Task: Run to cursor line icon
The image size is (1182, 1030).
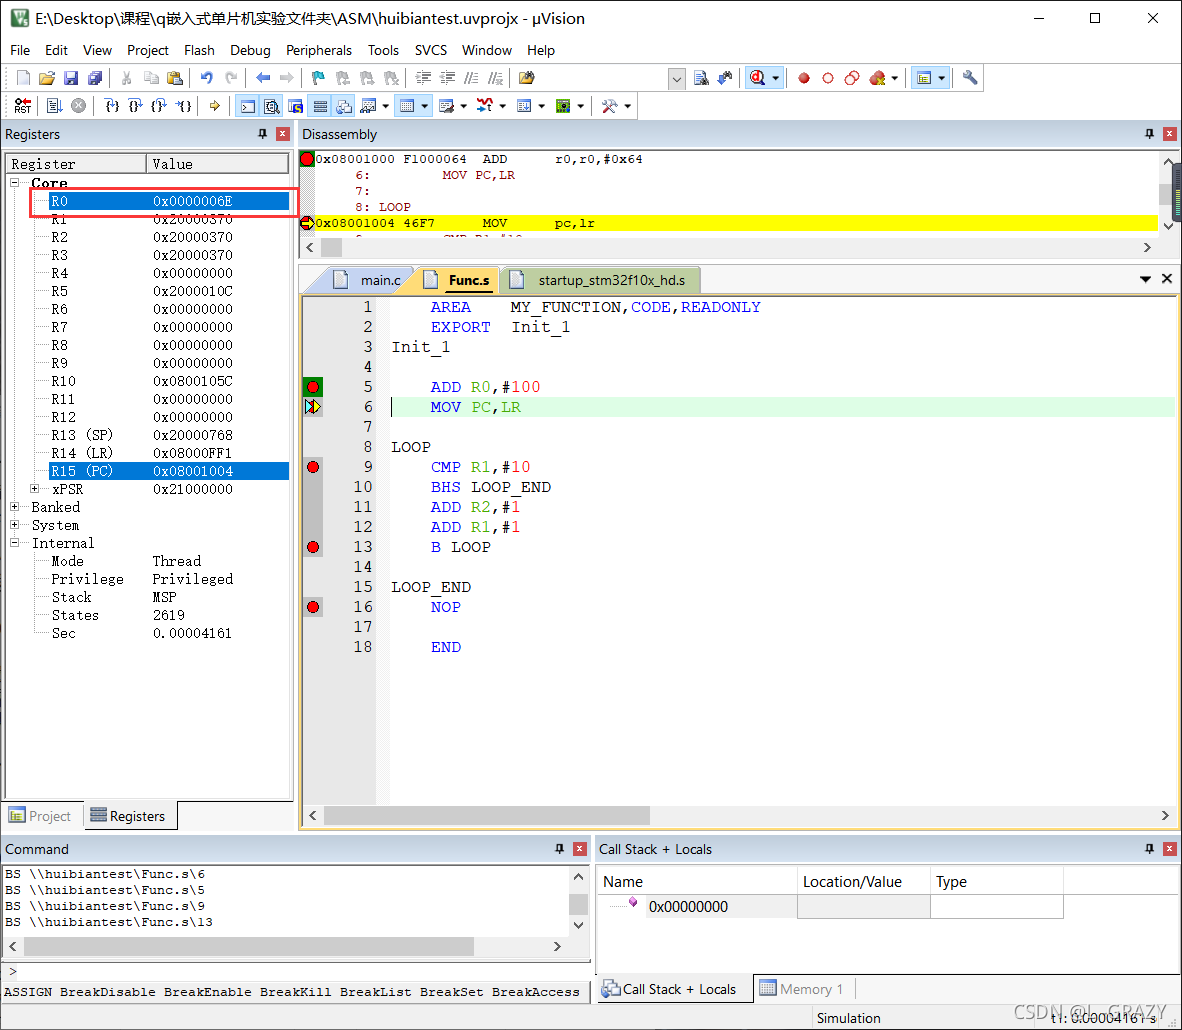Action: (x=183, y=106)
